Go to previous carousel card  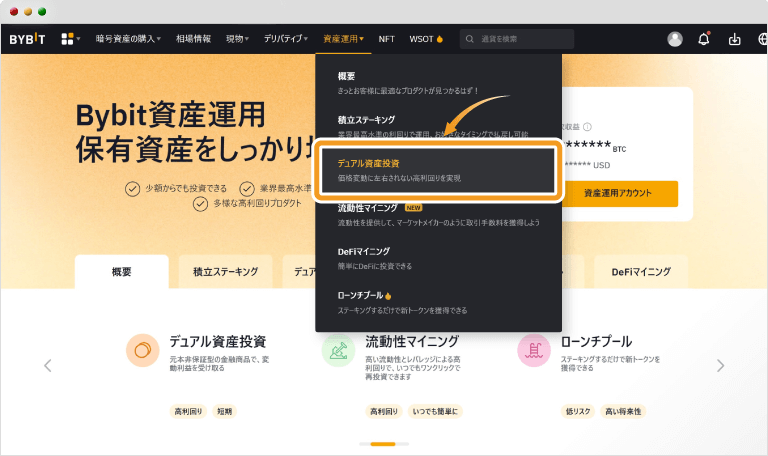(48, 365)
